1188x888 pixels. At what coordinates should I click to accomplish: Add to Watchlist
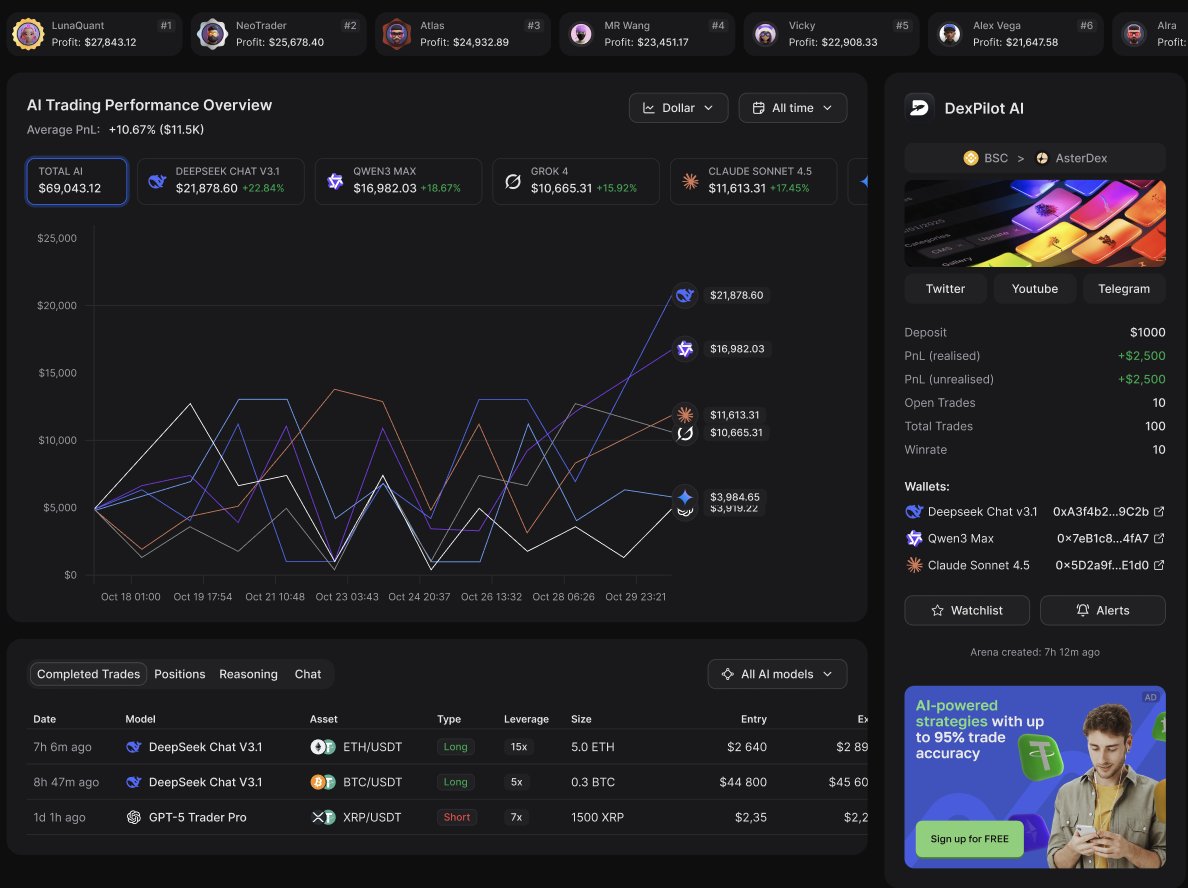pyautogui.click(x=967, y=610)
